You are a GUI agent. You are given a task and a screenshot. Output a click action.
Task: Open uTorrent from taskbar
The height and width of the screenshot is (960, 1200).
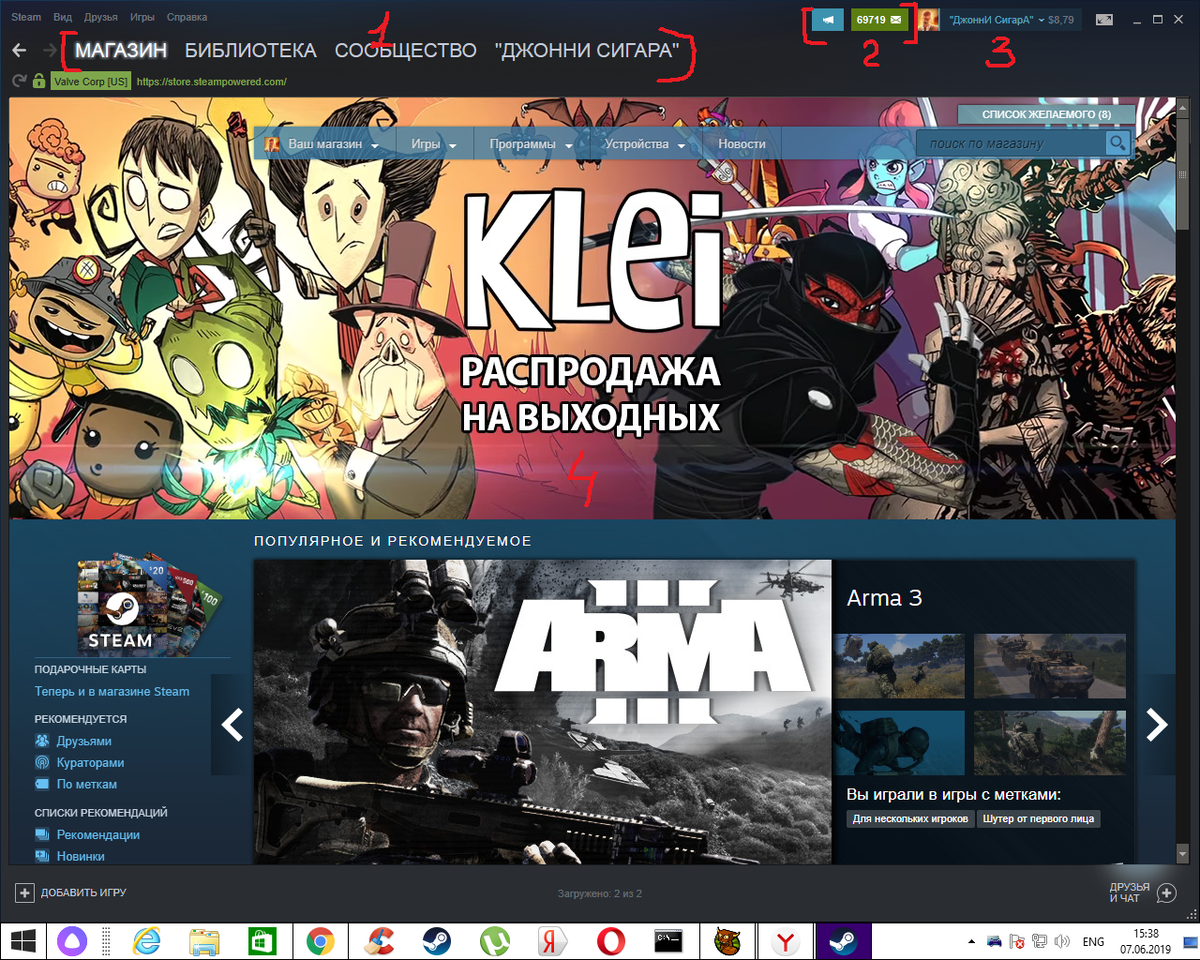tap(493, 941)
